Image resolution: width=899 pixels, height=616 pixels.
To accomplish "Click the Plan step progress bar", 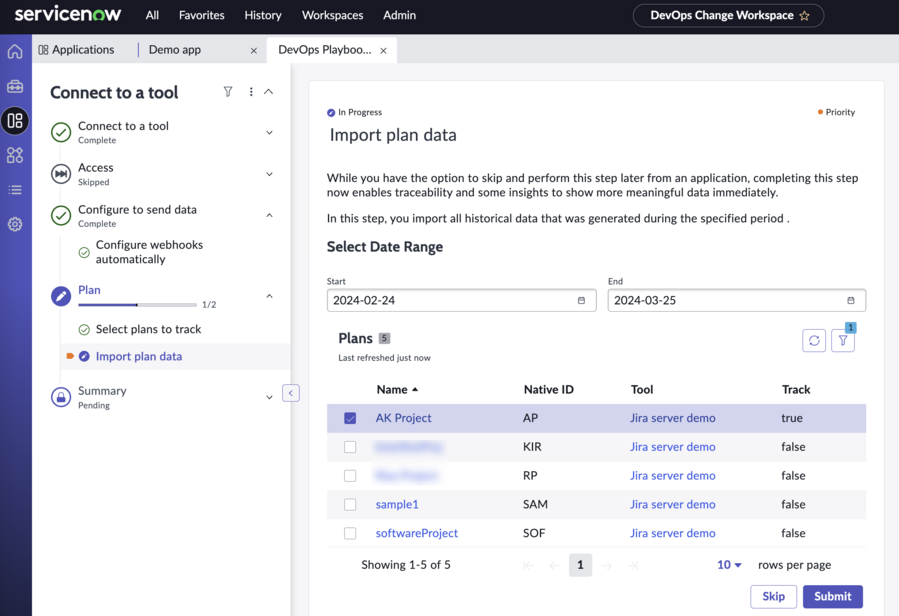I will coord(137,305).
